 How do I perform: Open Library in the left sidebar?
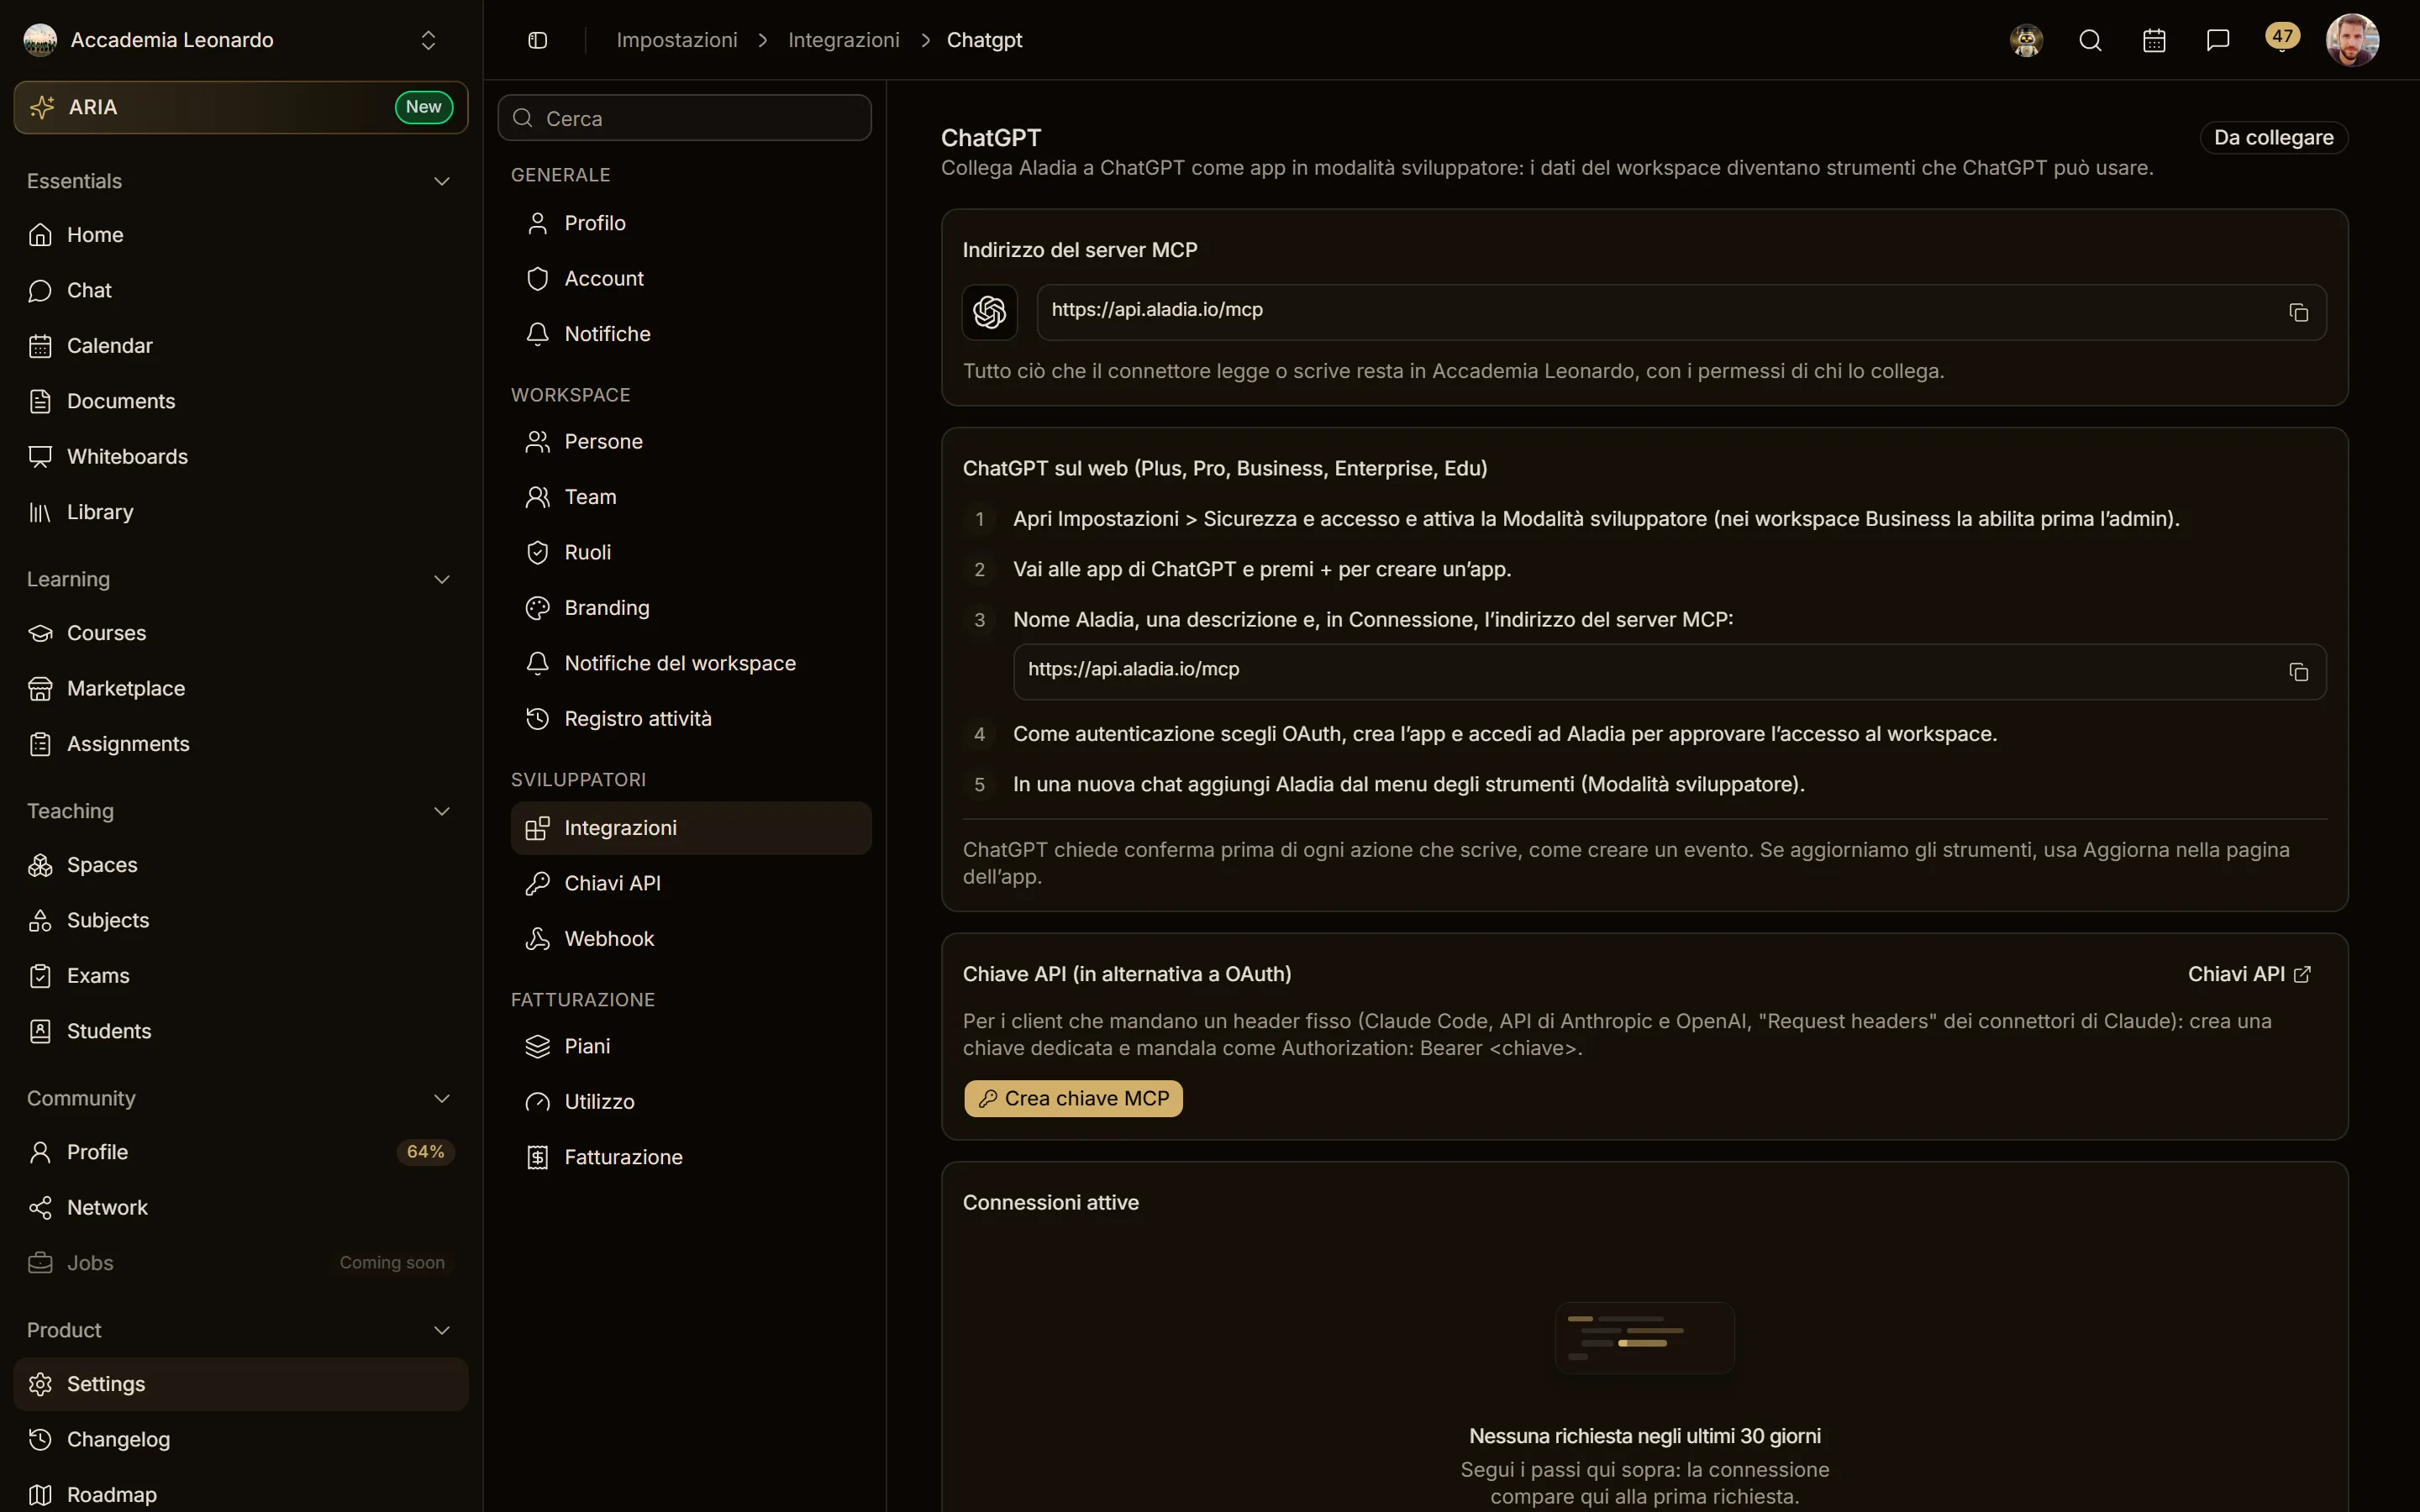241,512
